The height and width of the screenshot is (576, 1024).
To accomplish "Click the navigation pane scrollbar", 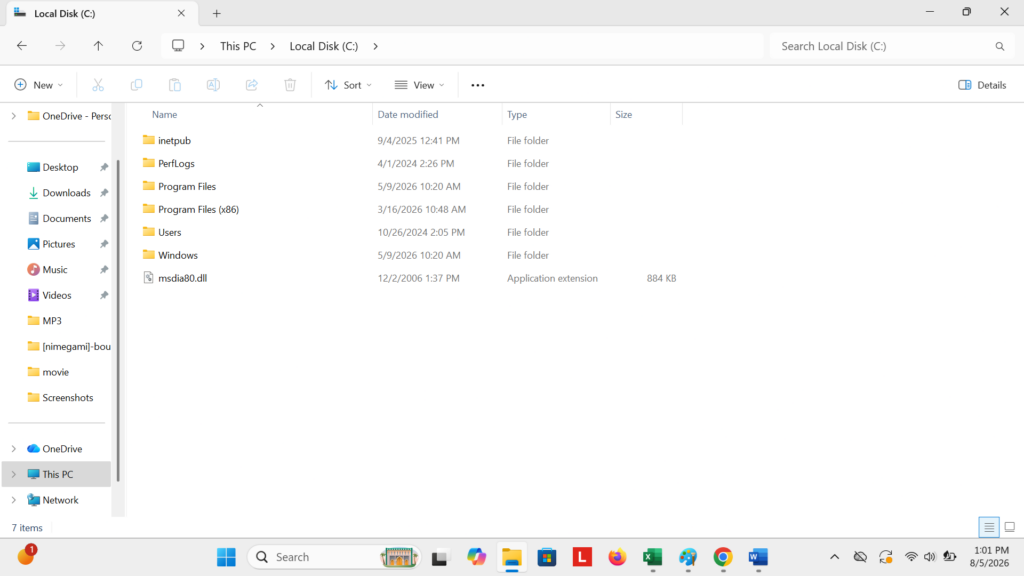I will tap(118, 320).
